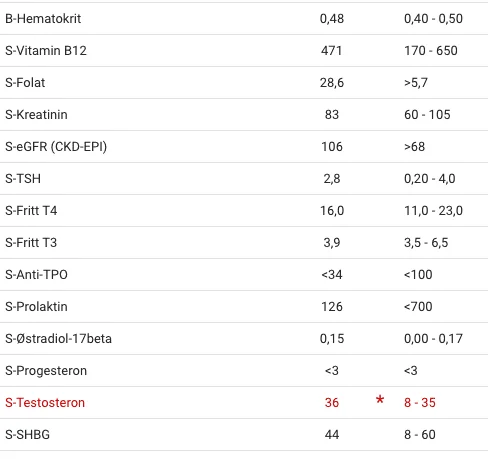Select the S-Folat result value 28,6
Image resolution: width=488 pixels, height=459 pixels.
[x=332, y=83]
